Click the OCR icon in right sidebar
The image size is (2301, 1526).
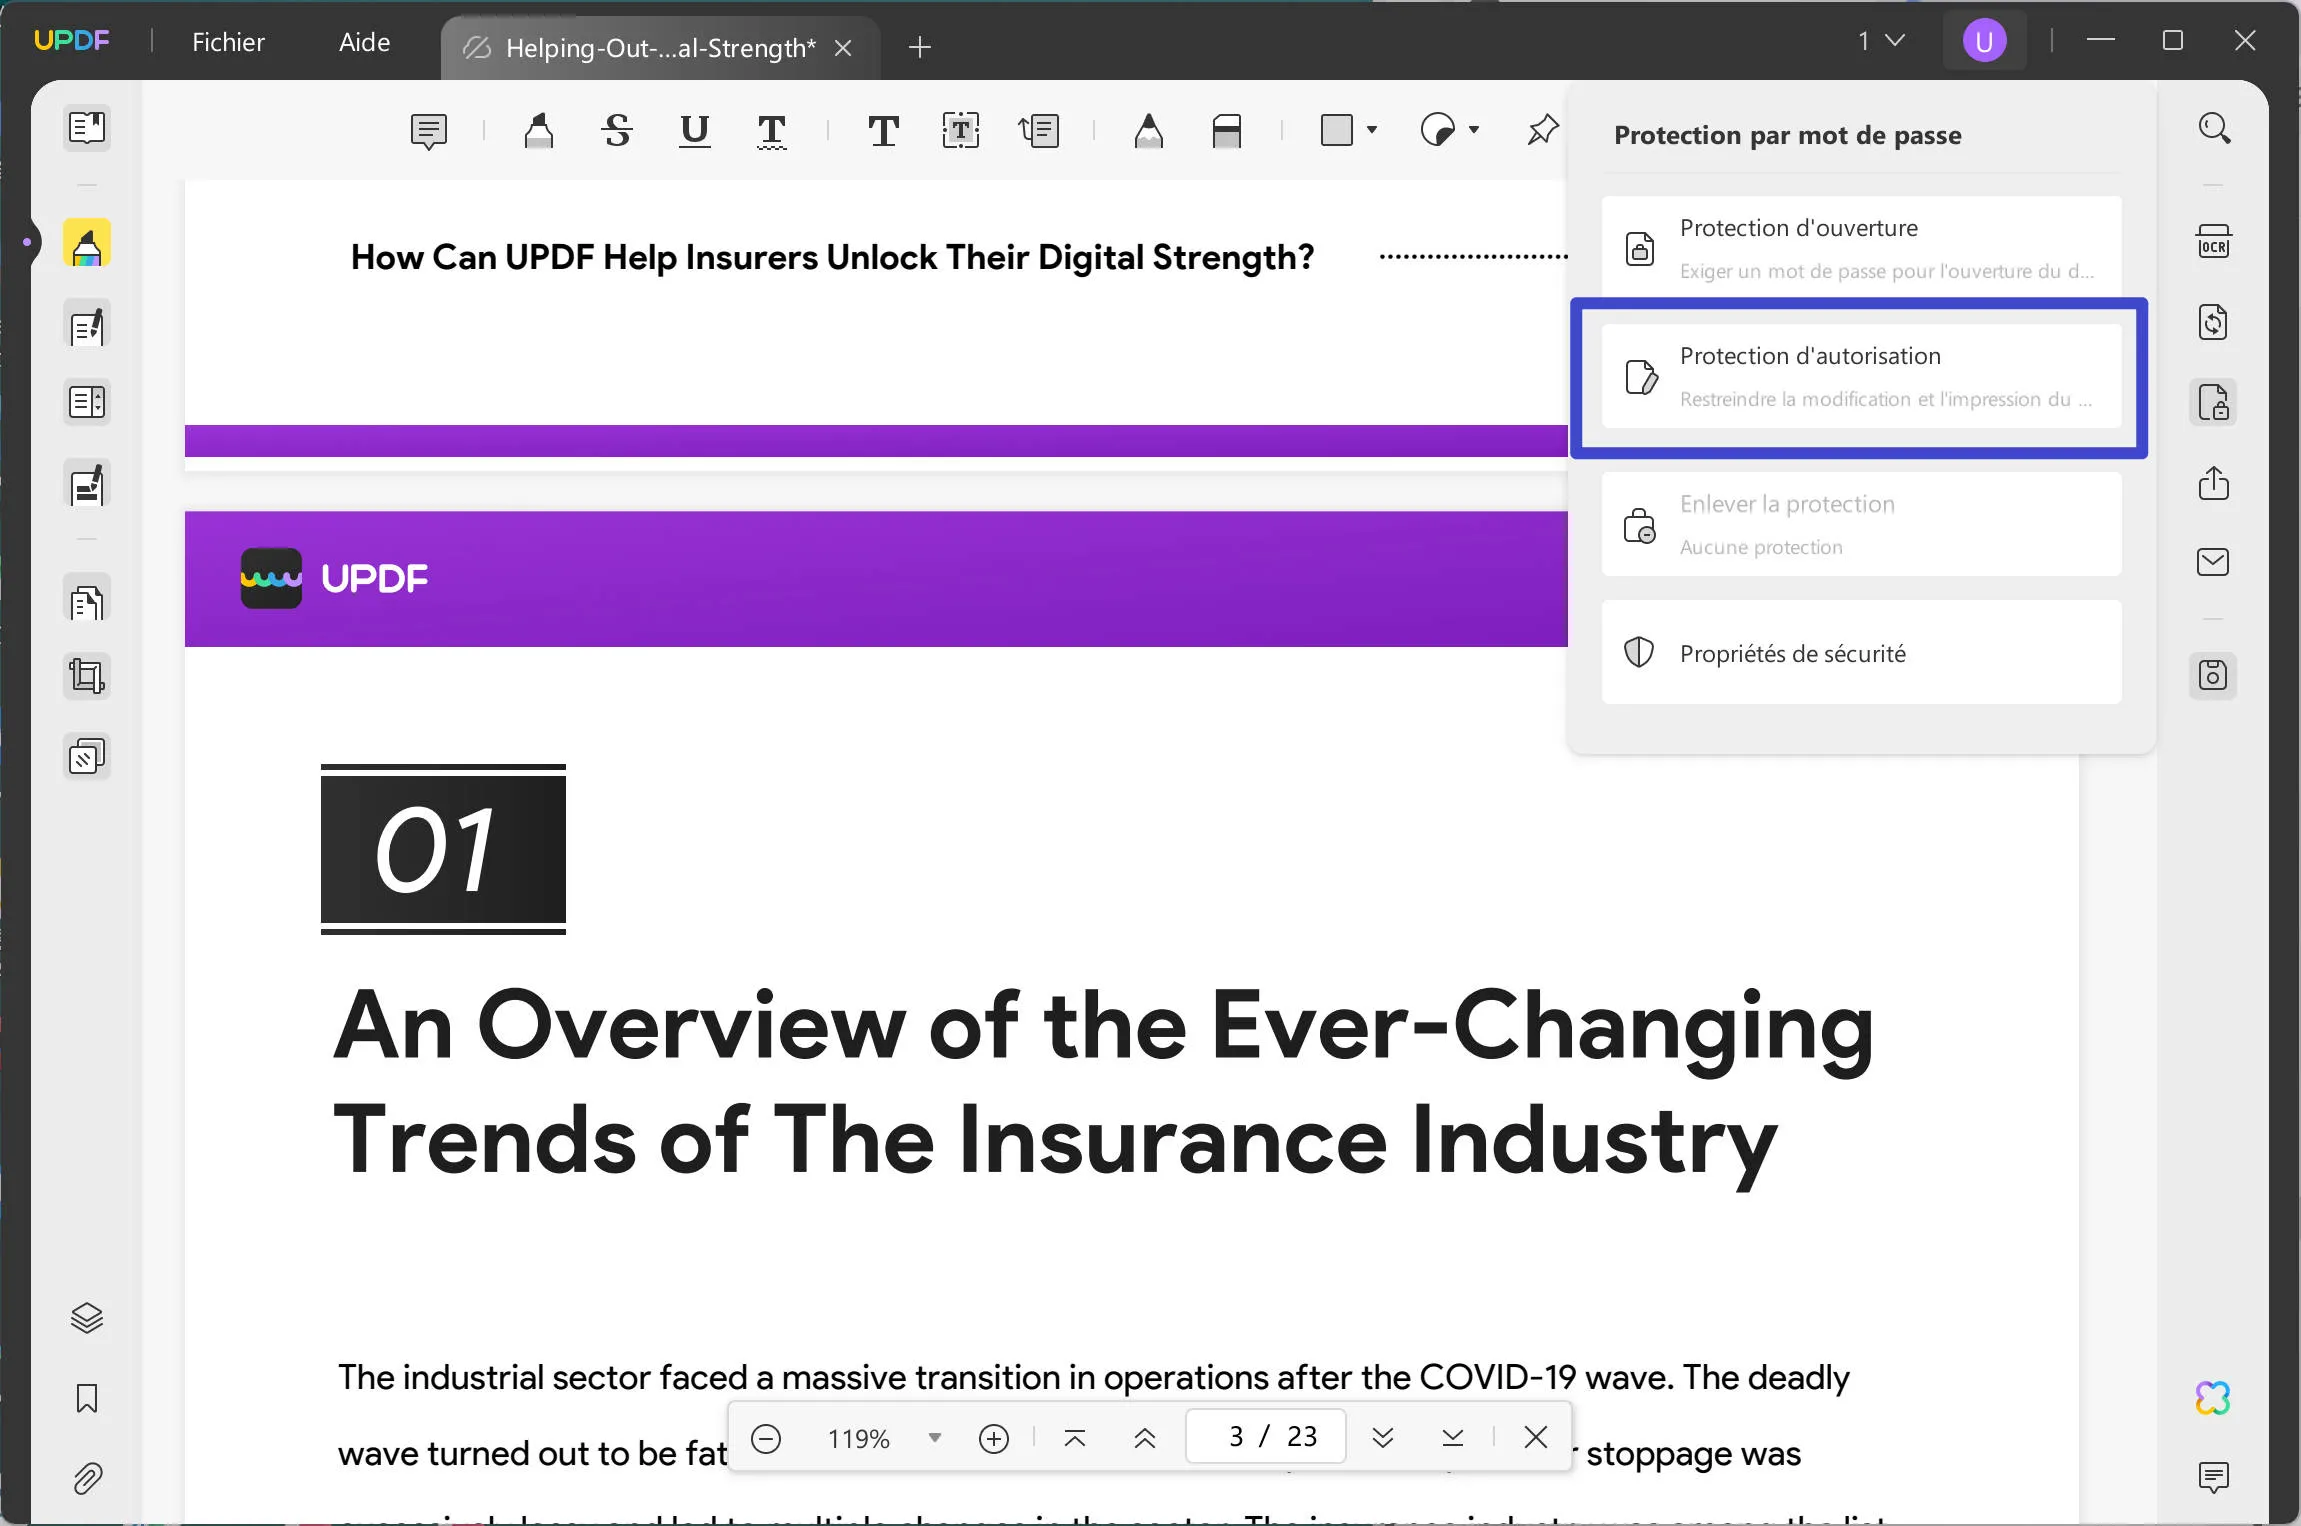click(x=2213, y=243)
